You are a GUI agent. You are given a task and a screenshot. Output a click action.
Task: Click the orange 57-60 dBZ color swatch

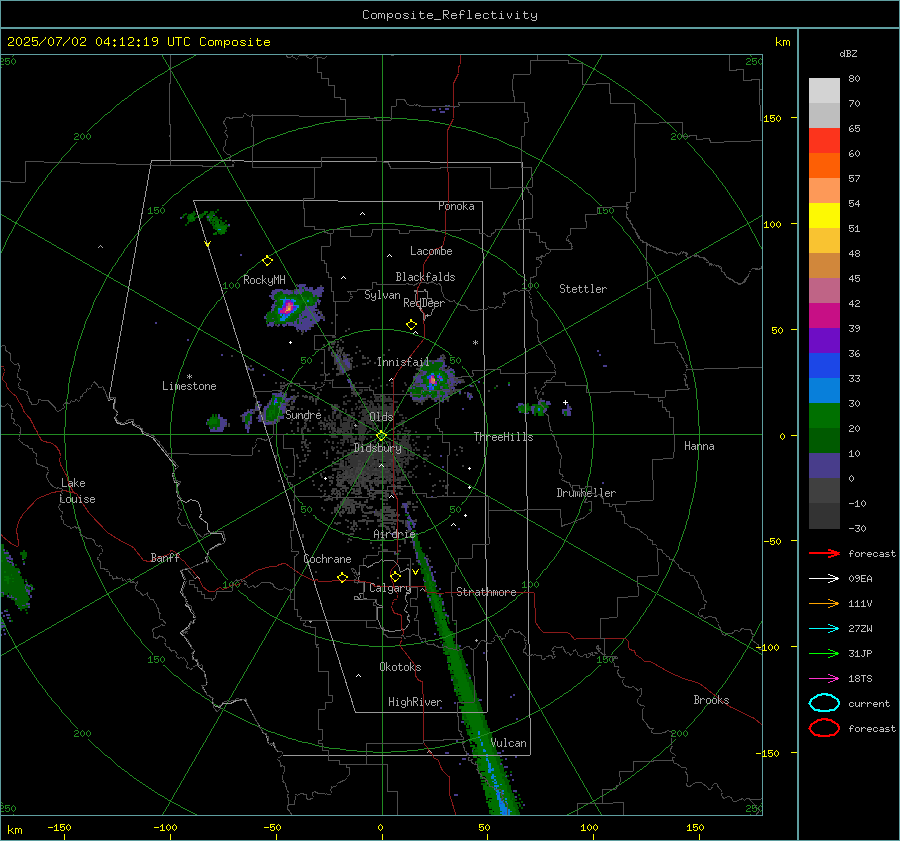pos(824,166)
